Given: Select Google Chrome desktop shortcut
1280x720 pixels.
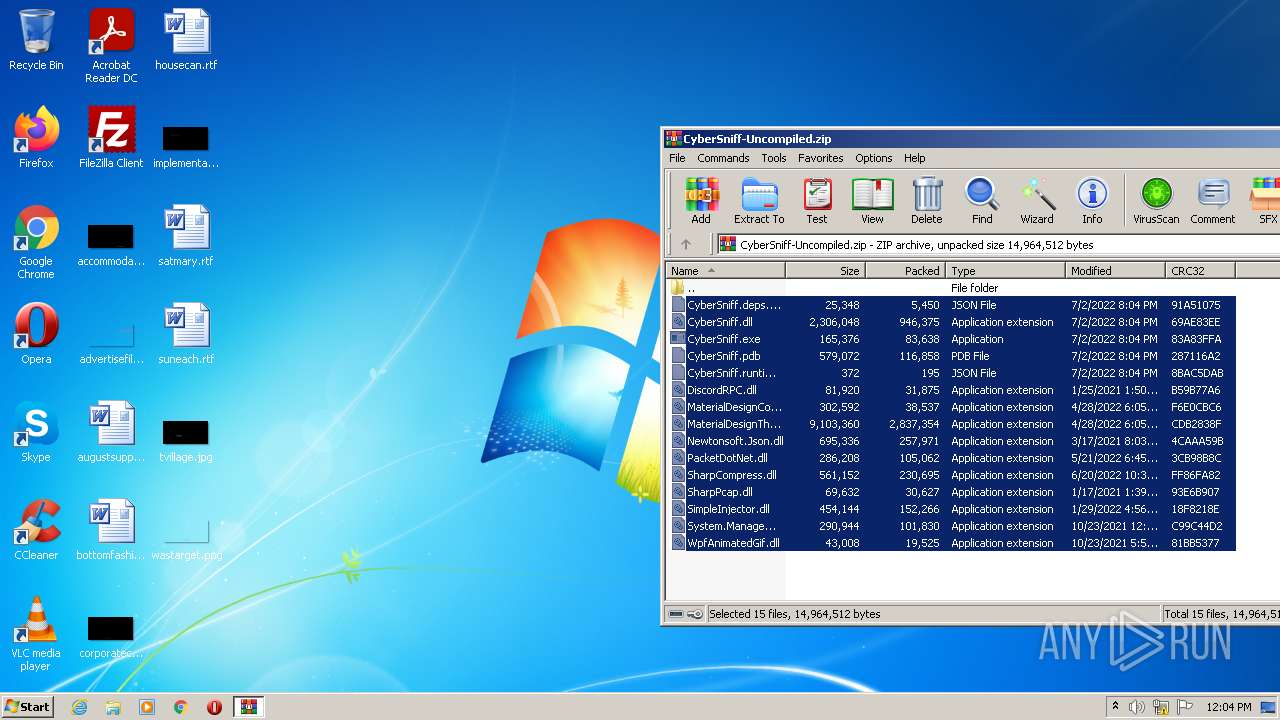Looking at the screenshot, I should pyautogui.click(x=36, y=242).
